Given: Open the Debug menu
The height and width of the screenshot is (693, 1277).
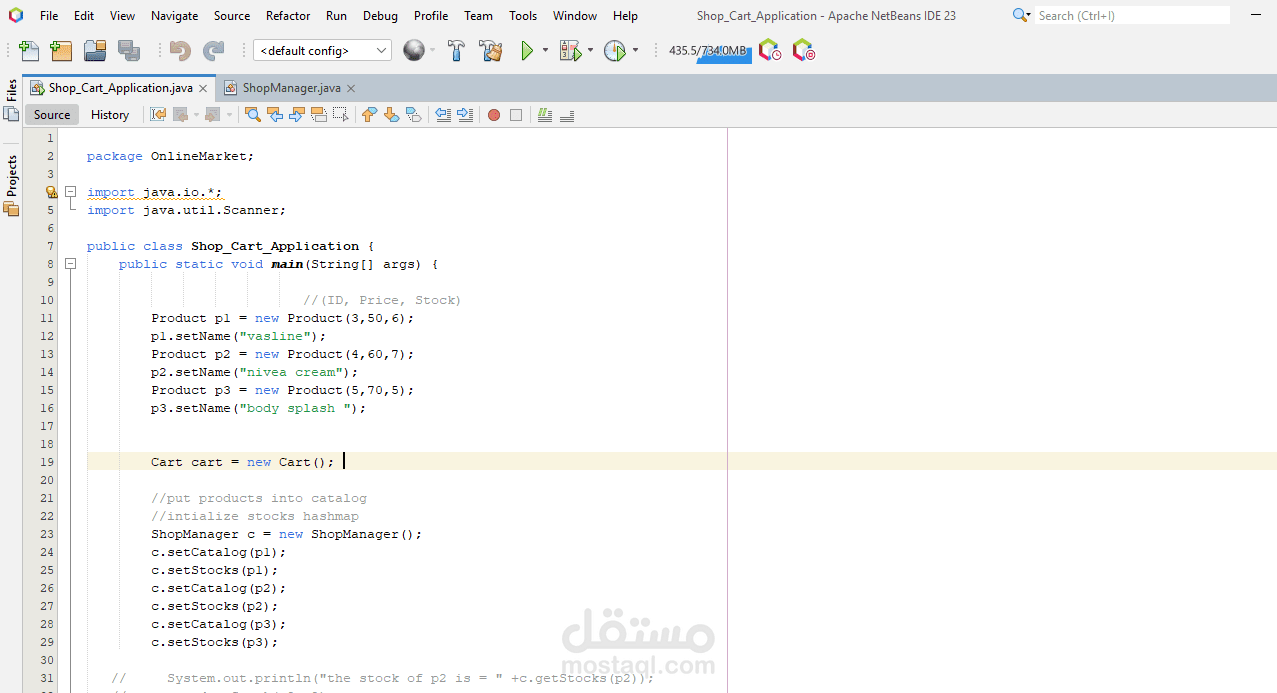Looking at the screenshot, I should pos(380,15).
